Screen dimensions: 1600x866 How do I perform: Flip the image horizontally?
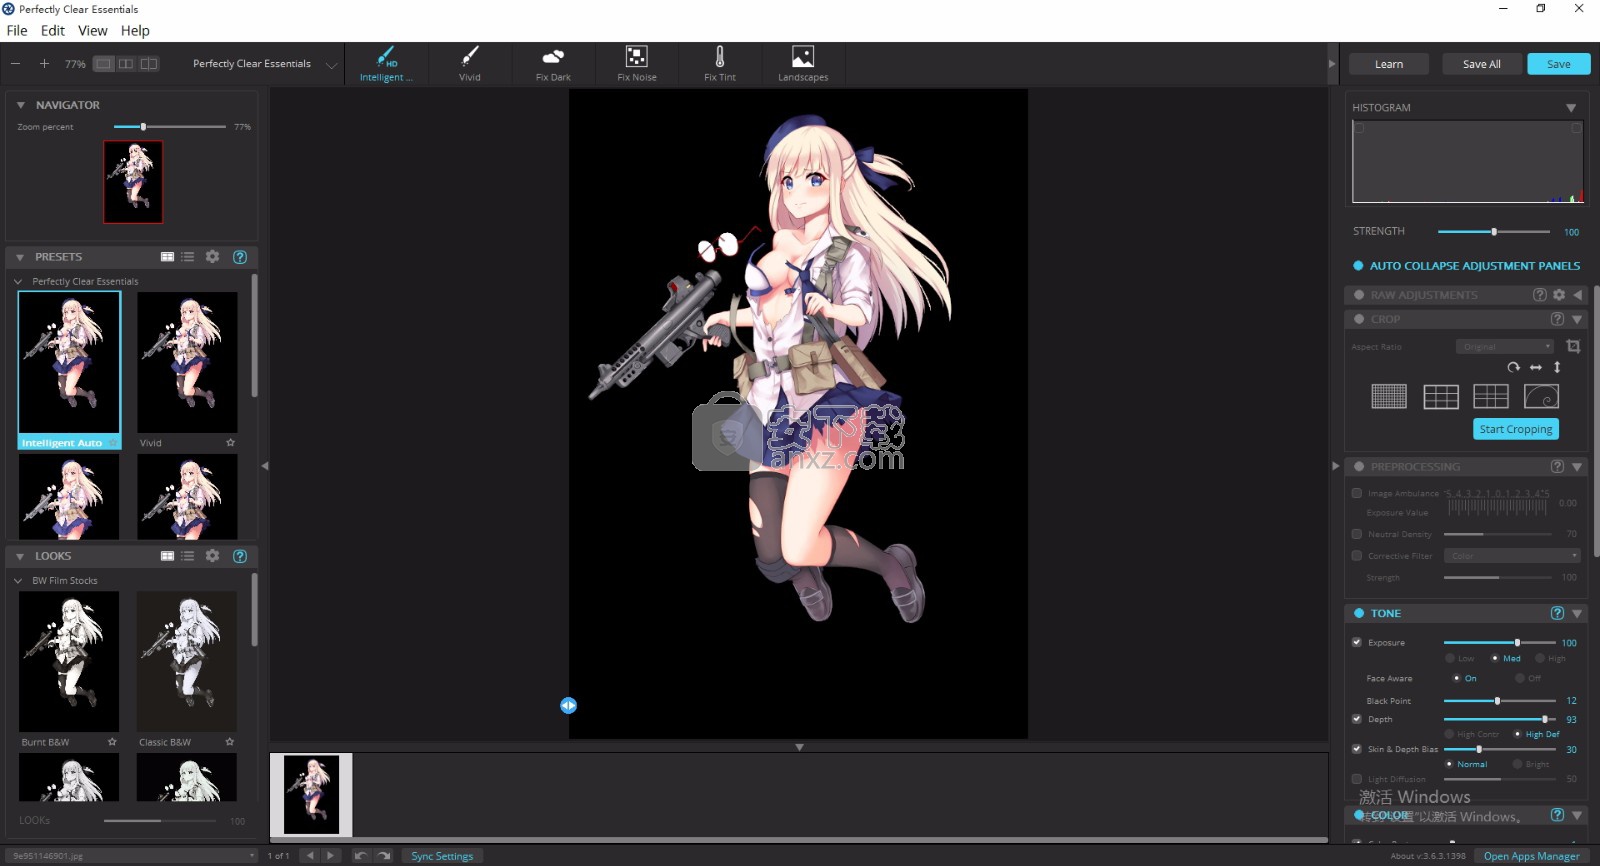point(1536,367)
